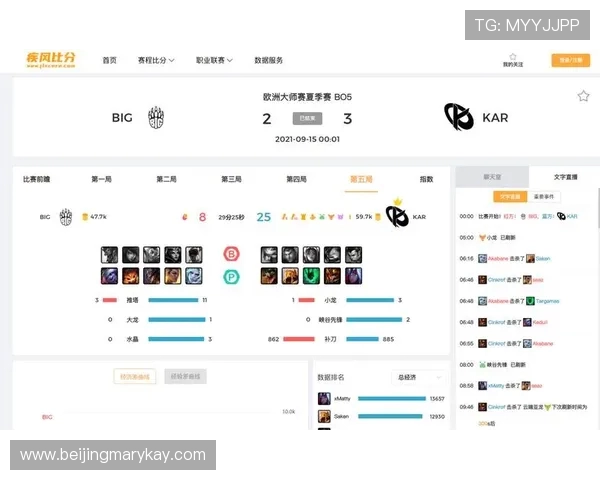
Task: Click the gray 已结束 match status badge
Action: tap(307, 118)
